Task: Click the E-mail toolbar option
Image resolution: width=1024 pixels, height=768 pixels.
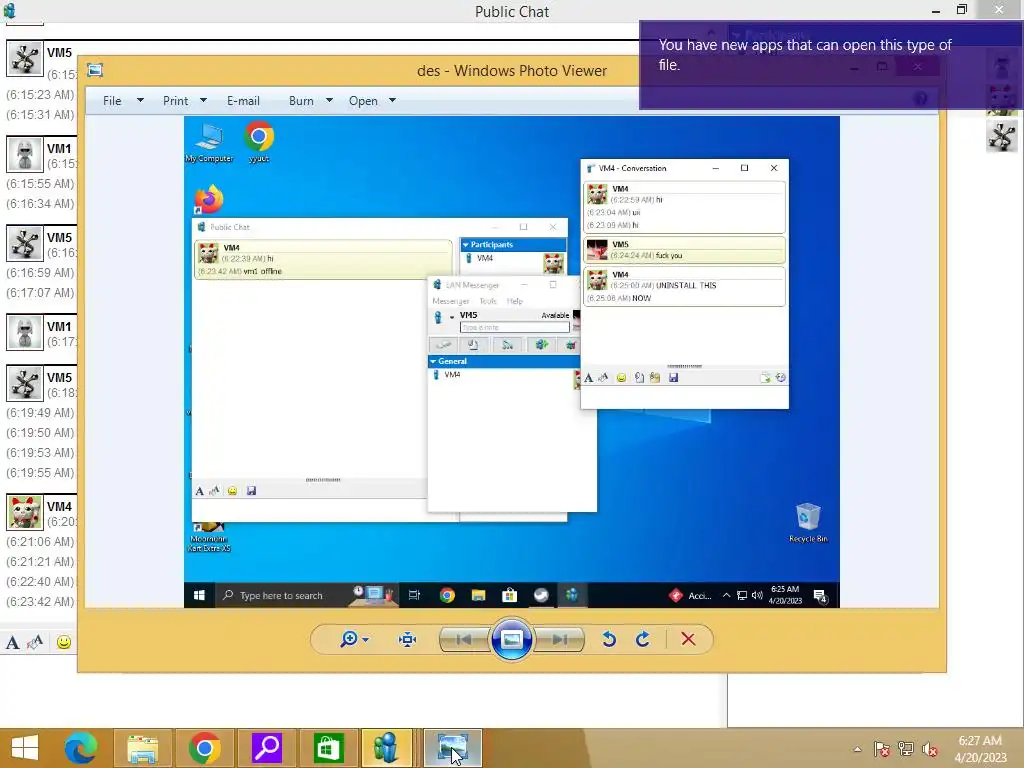Action: click(243, 101)
